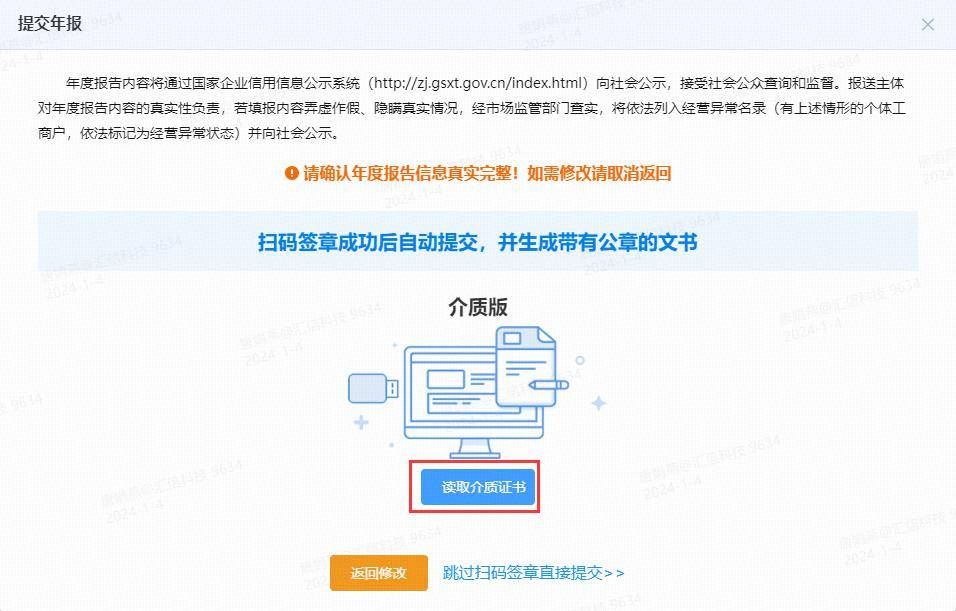Click the 提交年报 dialog title
The width and height of the screenshot is (956, 611).
pos(49,23)
